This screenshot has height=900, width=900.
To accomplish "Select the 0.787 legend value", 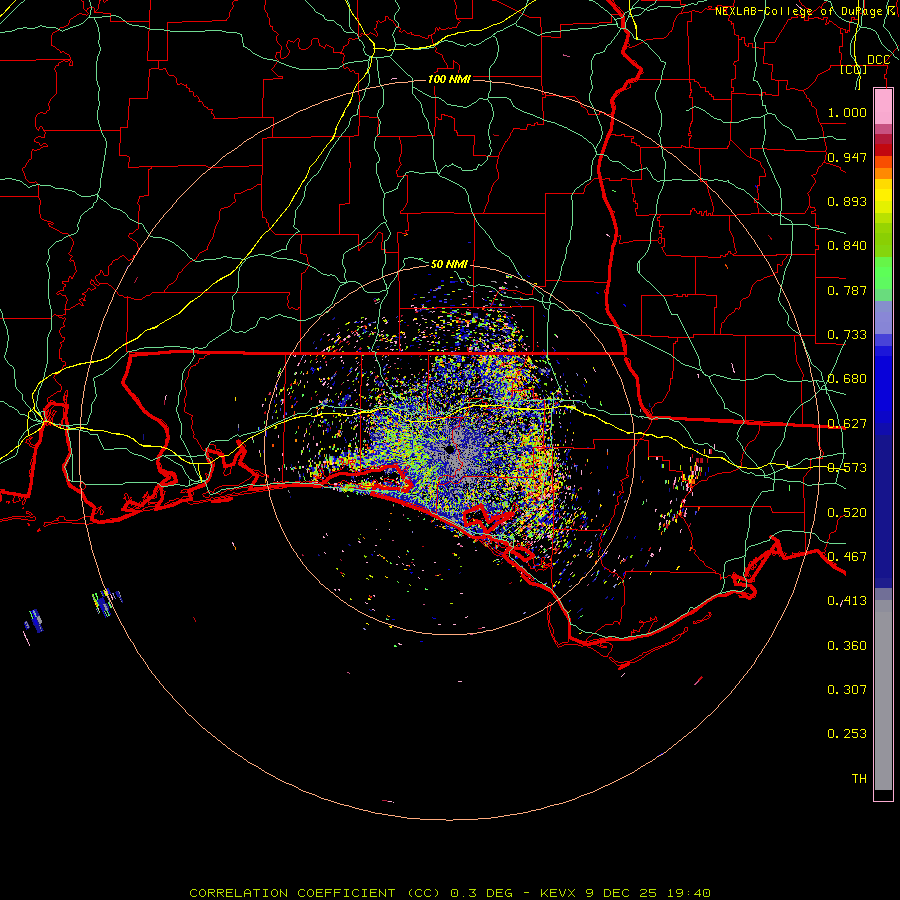I will point(847,290).
